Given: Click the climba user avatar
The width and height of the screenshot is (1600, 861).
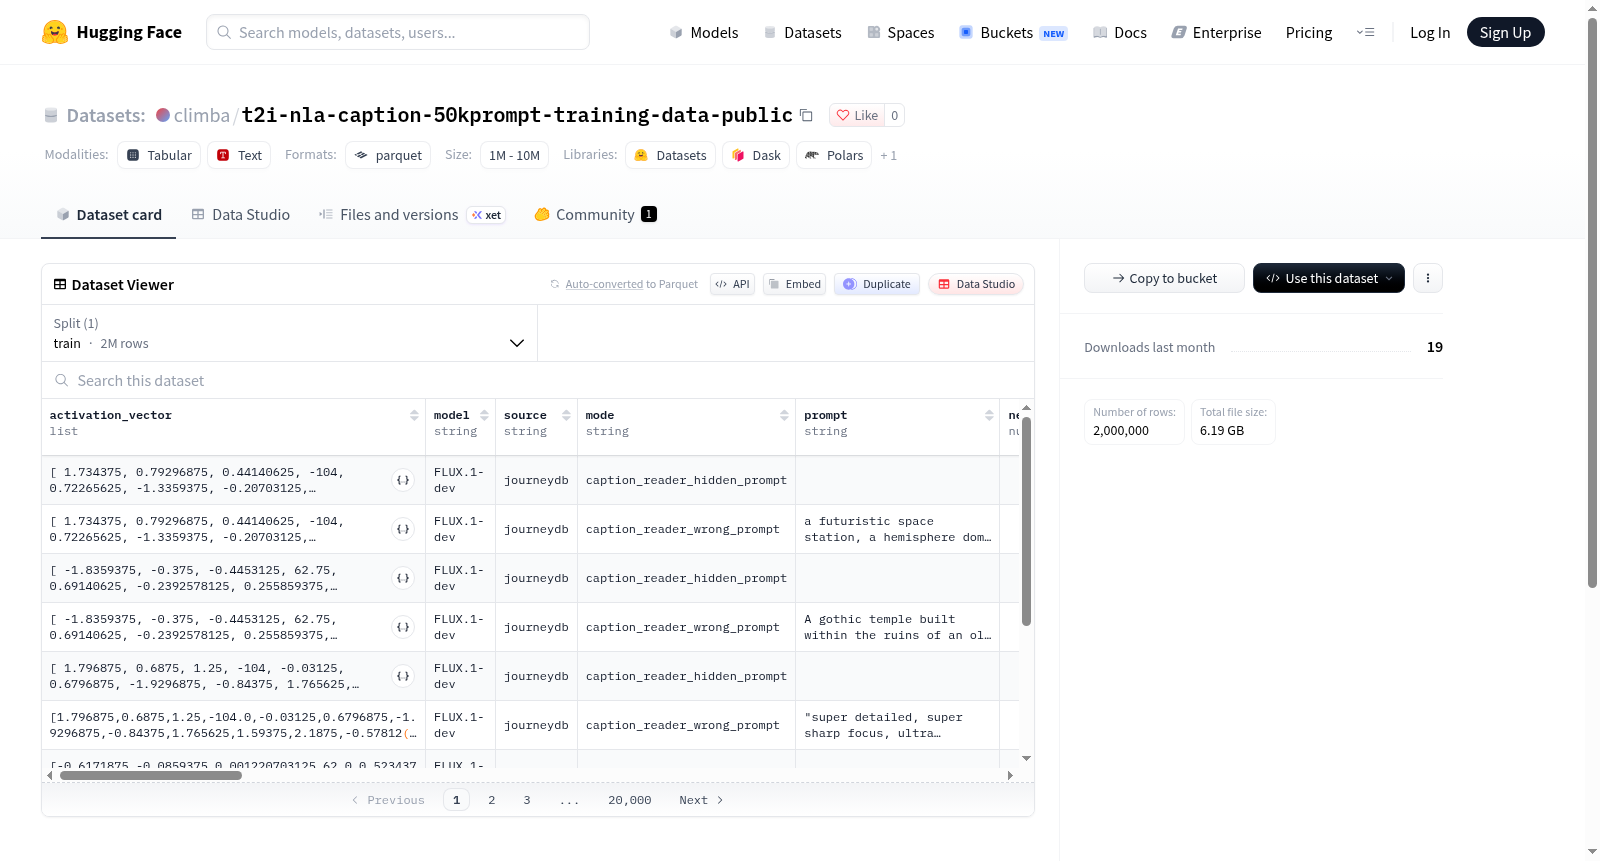Looking at the screenshot, I should tap(163, 115).
